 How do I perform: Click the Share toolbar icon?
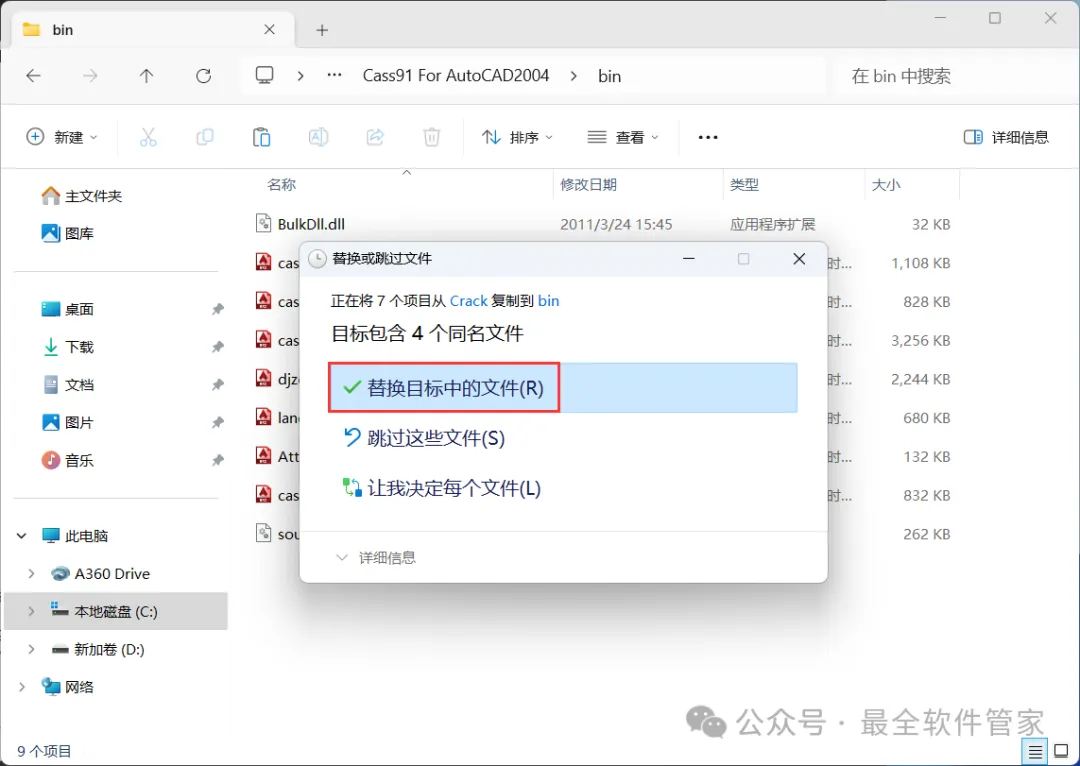(x=375, y=137)
